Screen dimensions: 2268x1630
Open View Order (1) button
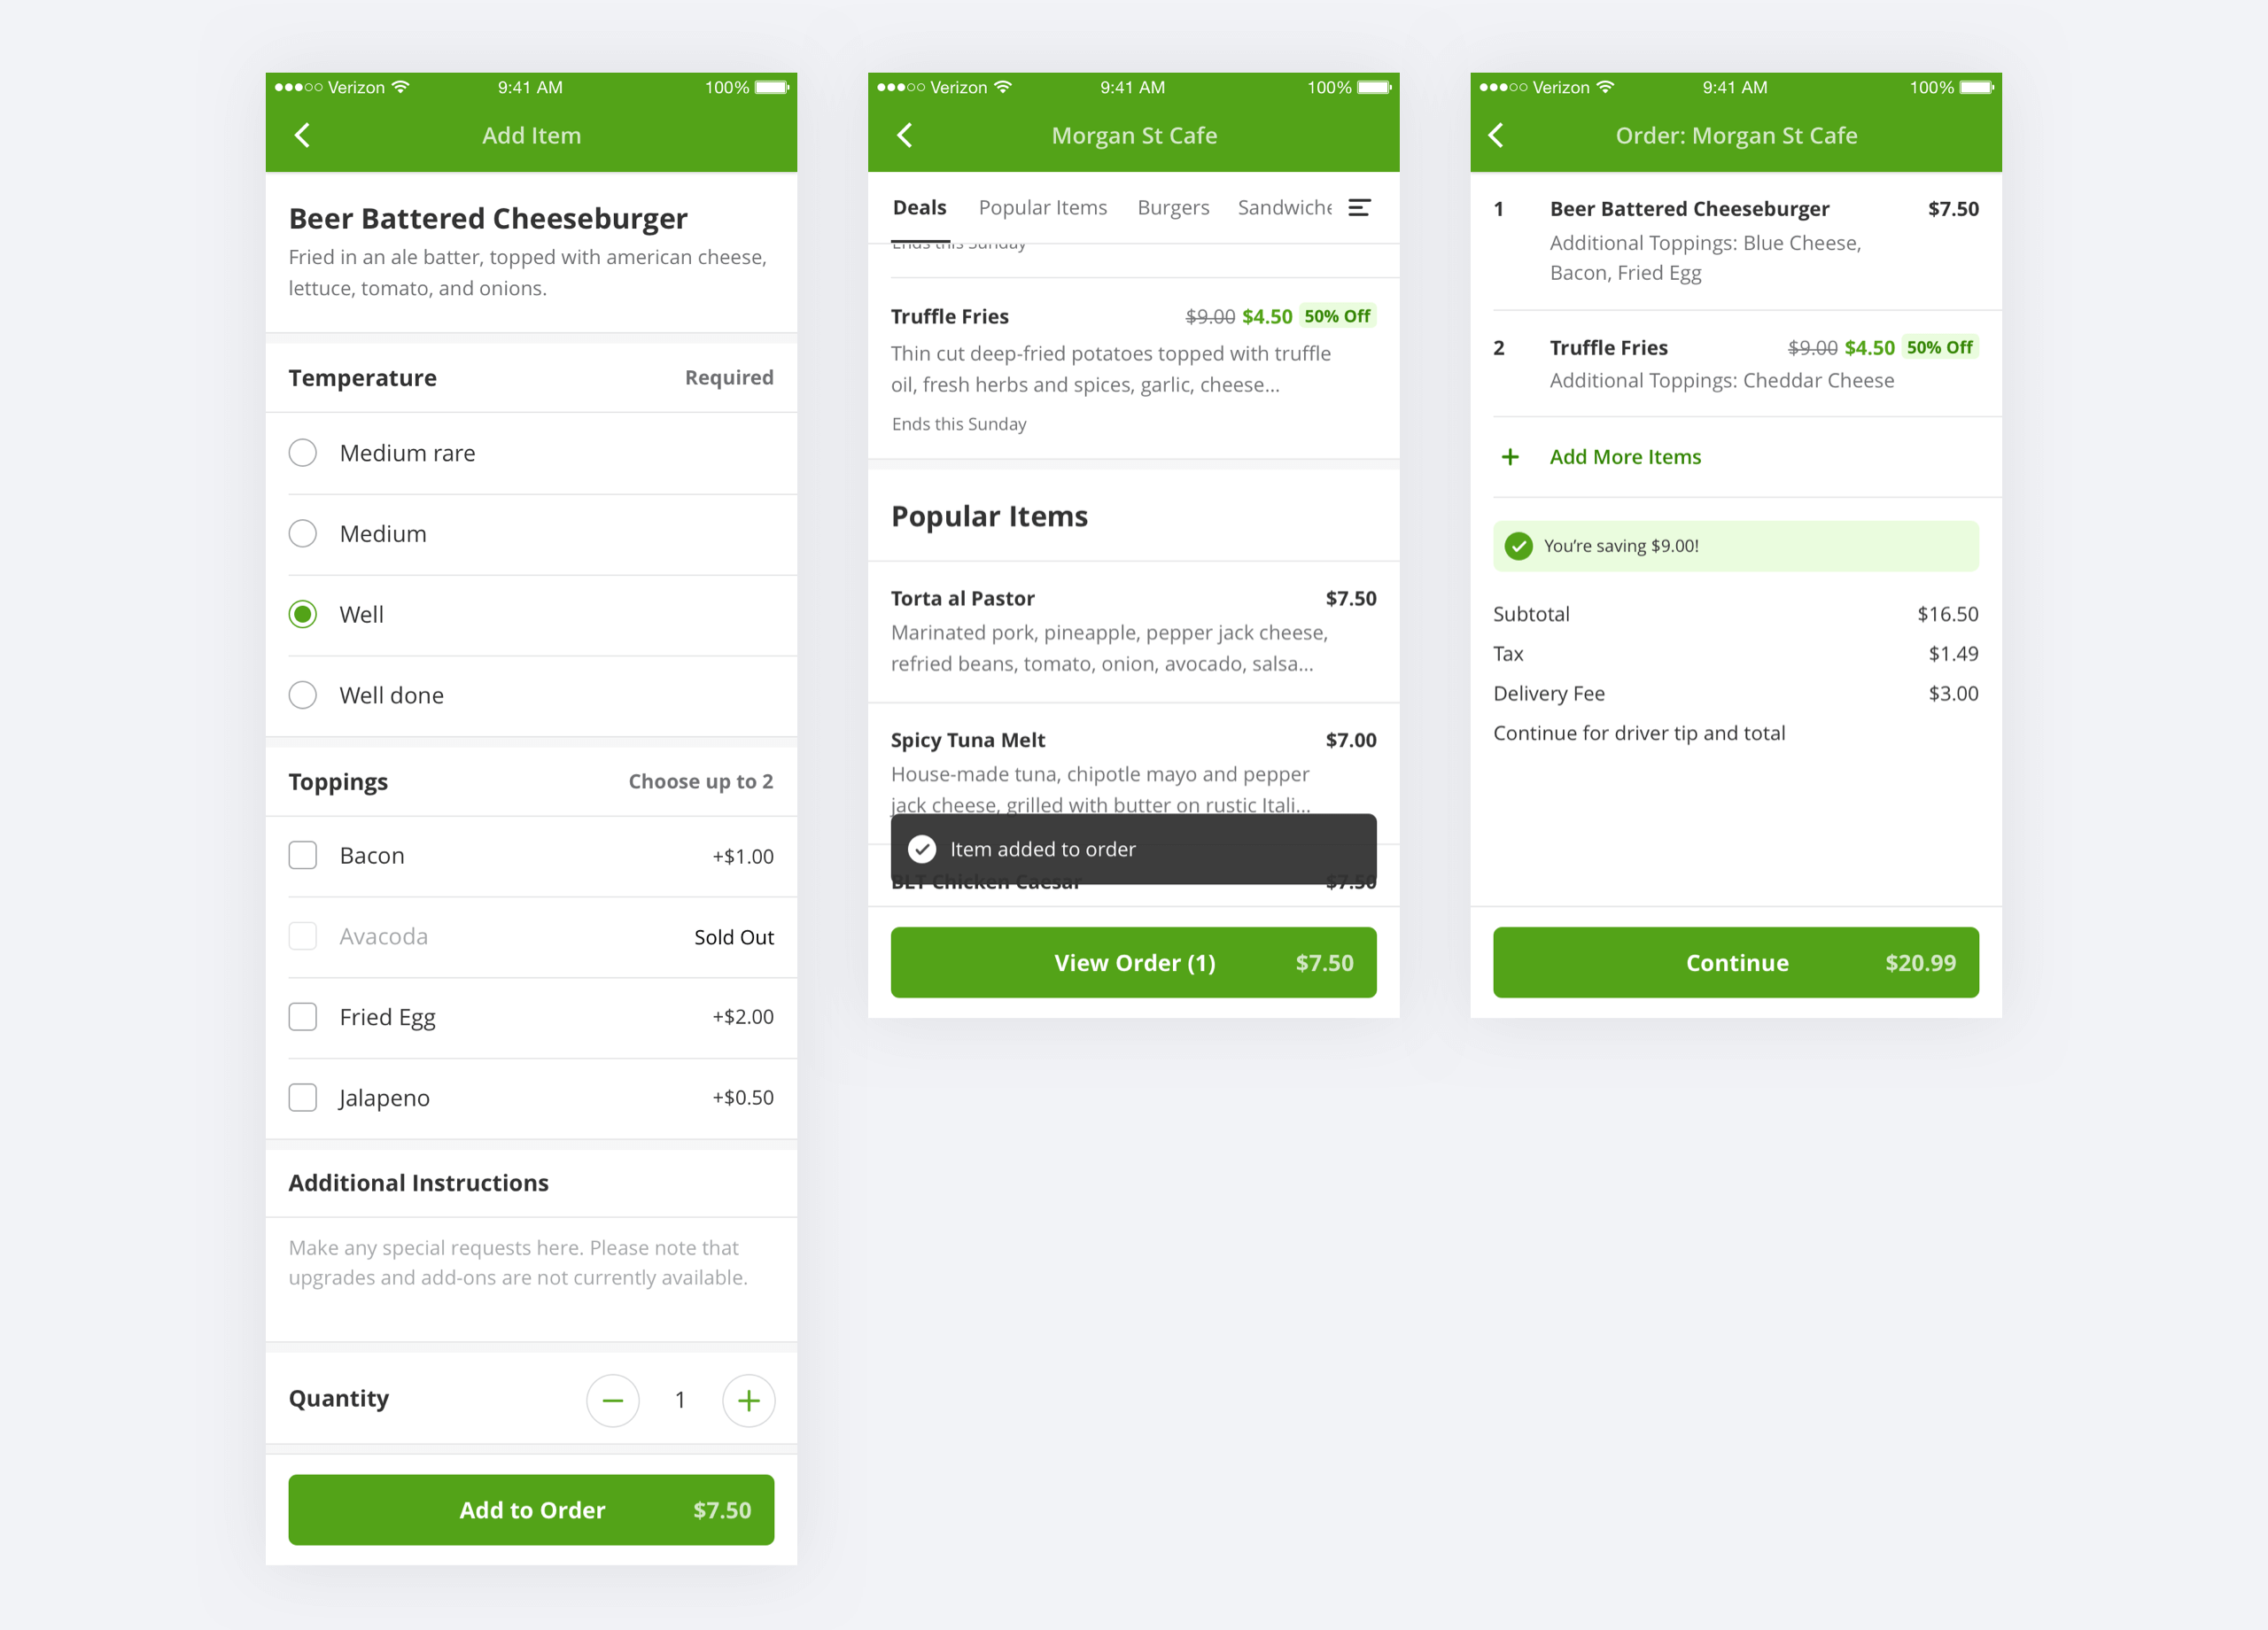point(1133,963)
